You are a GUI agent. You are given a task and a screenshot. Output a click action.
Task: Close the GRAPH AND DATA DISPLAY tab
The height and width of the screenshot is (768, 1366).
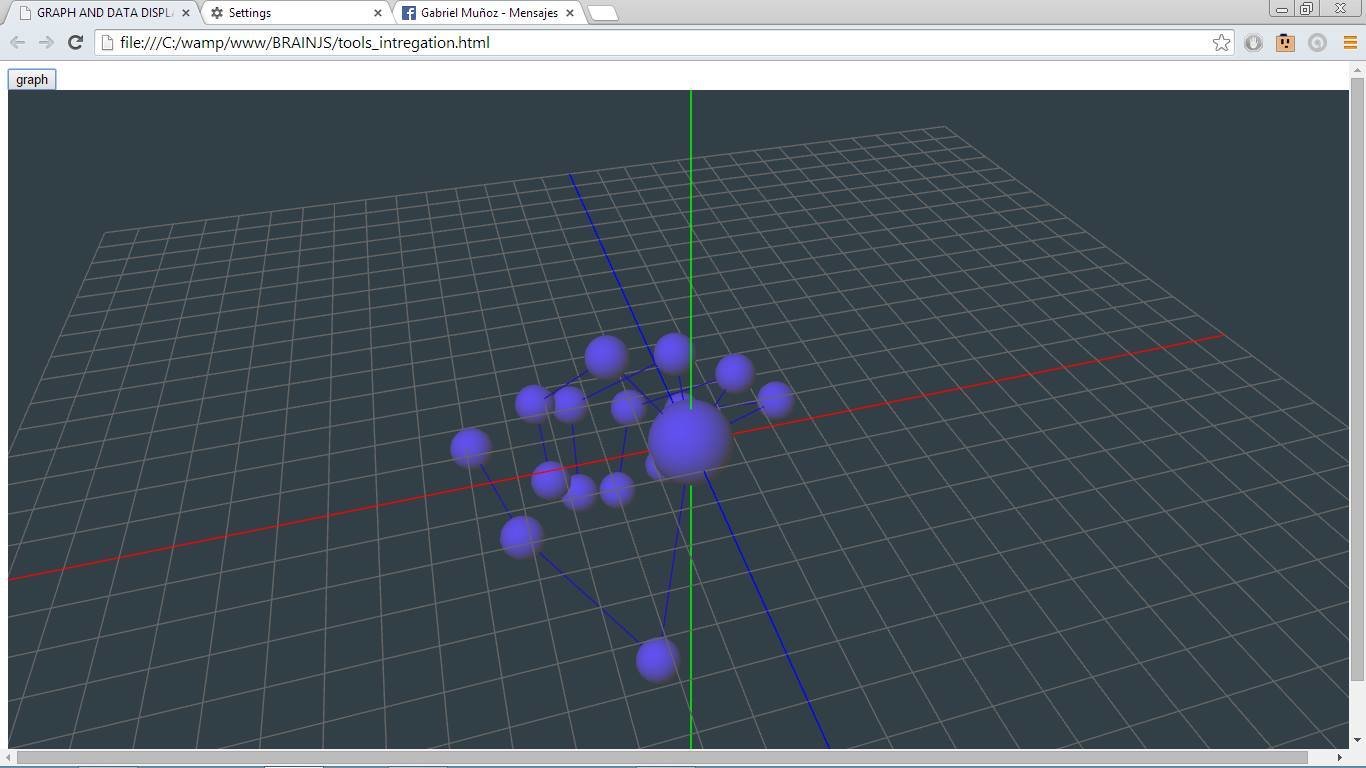[185, 13]
